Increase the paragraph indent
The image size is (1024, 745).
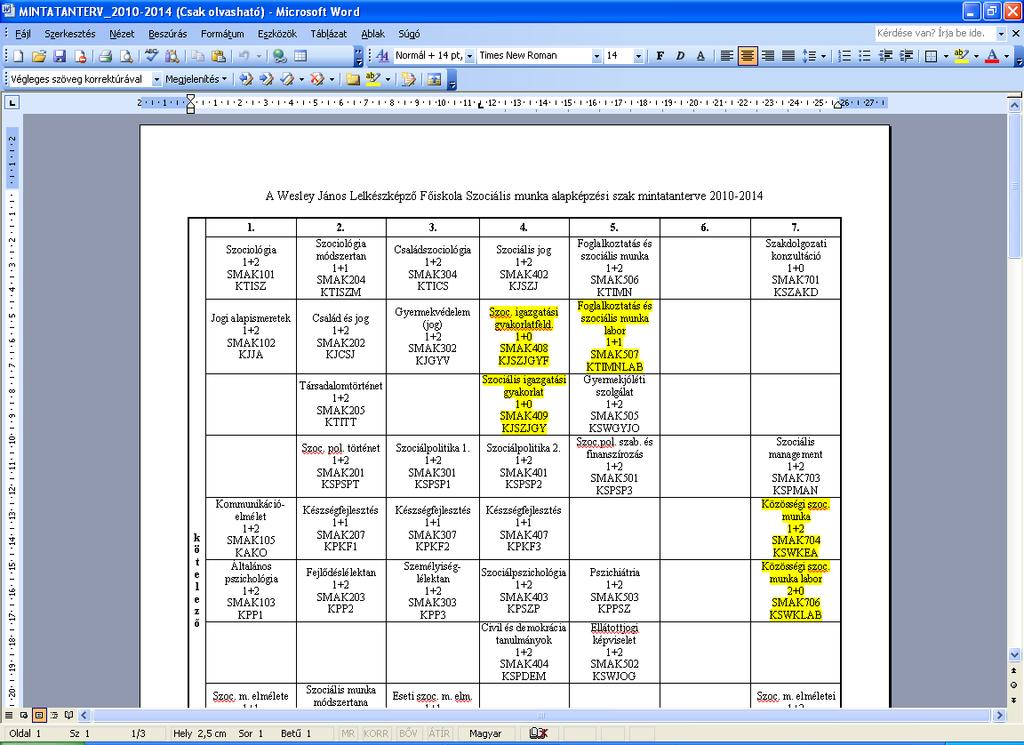pos(906,56)
